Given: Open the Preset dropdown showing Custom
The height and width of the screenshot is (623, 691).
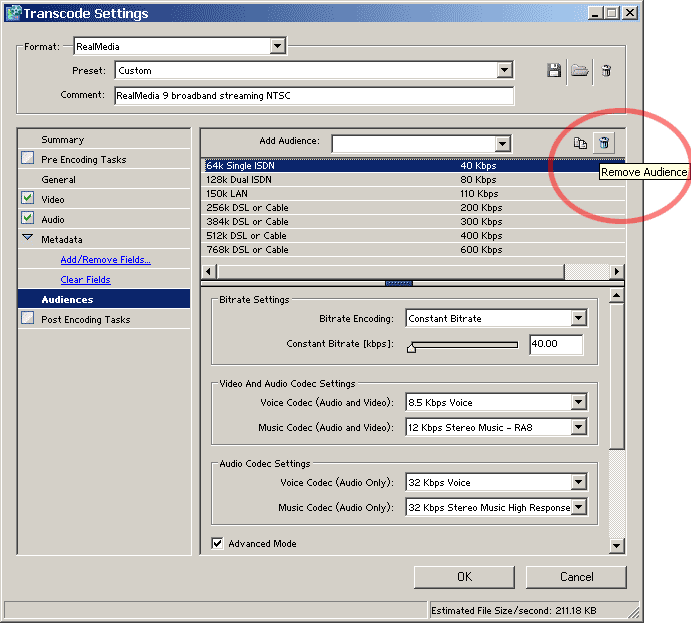Looking at the screenshot, I should (504, 70).
